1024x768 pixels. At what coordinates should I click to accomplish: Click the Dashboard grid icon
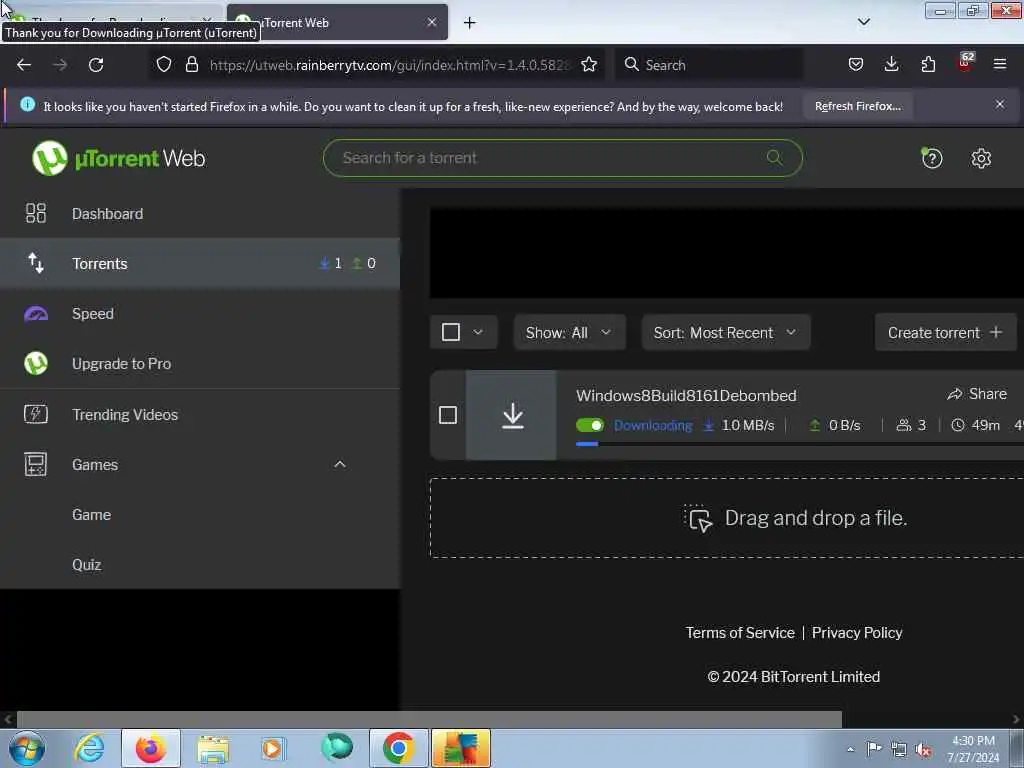(x=36, y=214)
